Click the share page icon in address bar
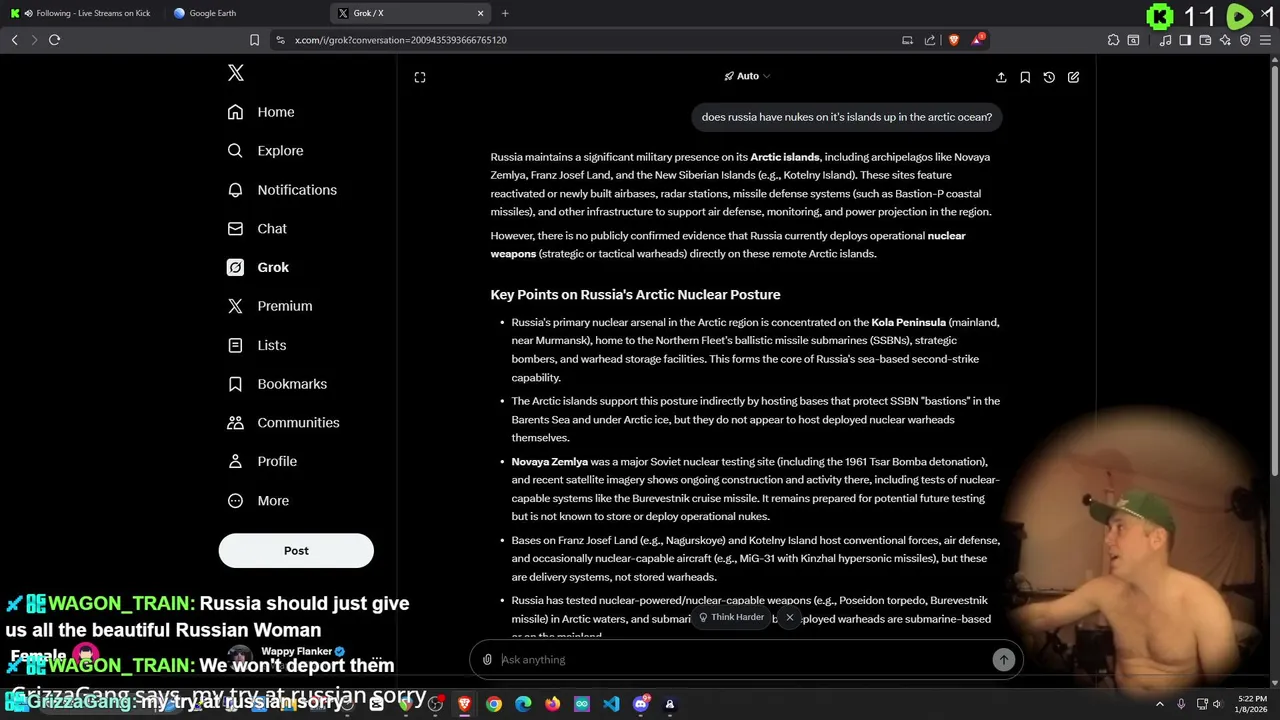1280x720 pixels. click(930, 40)
